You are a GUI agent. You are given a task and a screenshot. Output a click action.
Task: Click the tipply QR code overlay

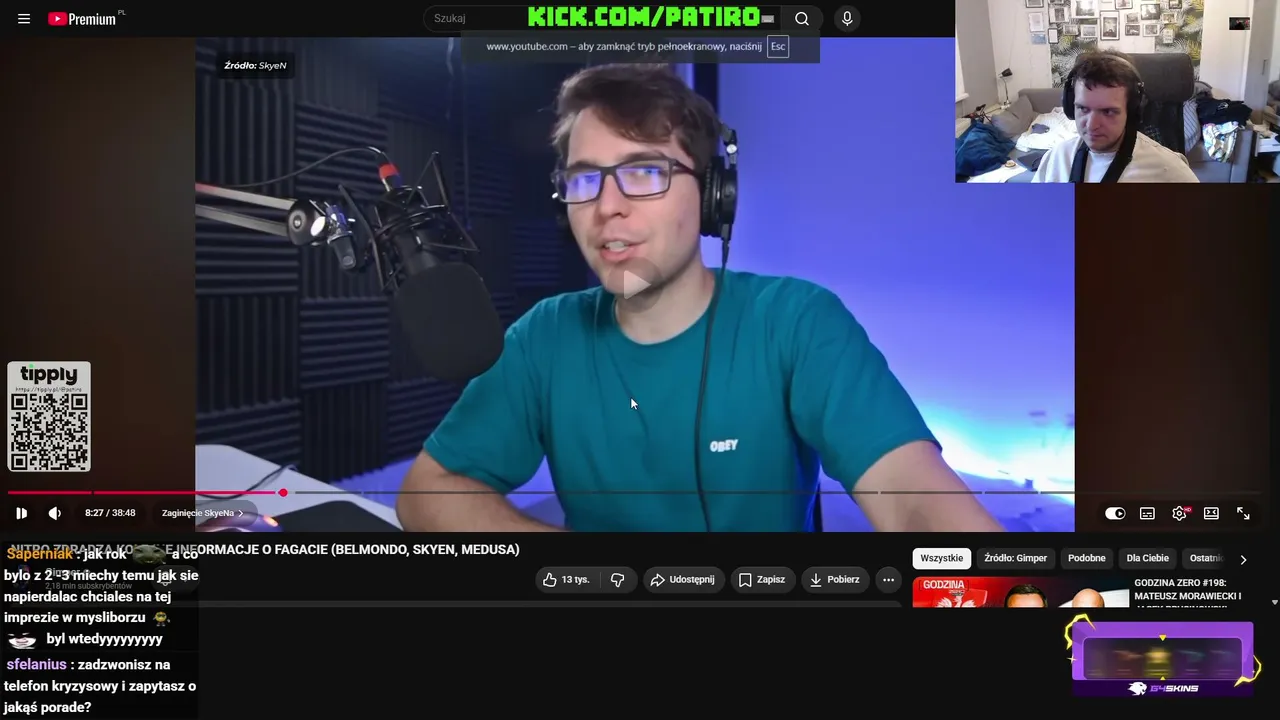click(x=49, y=416)
